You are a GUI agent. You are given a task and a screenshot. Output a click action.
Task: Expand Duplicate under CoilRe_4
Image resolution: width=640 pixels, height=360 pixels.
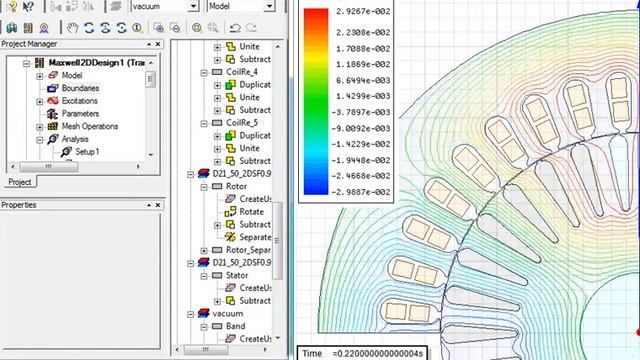[x=218, y=85]
